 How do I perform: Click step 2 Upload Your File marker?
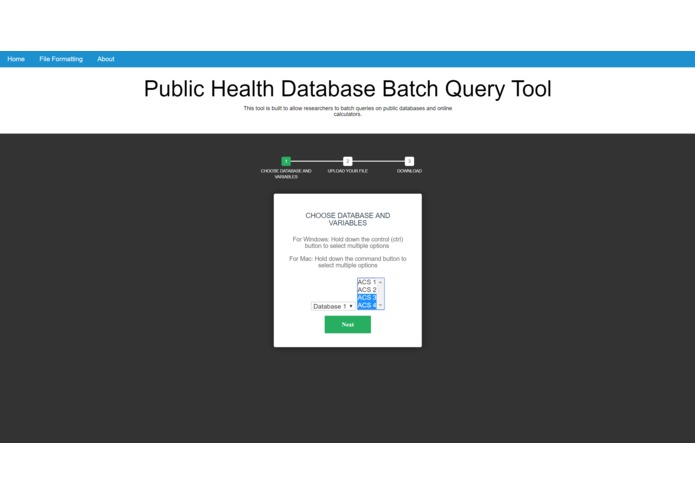(x=348, y=161)
